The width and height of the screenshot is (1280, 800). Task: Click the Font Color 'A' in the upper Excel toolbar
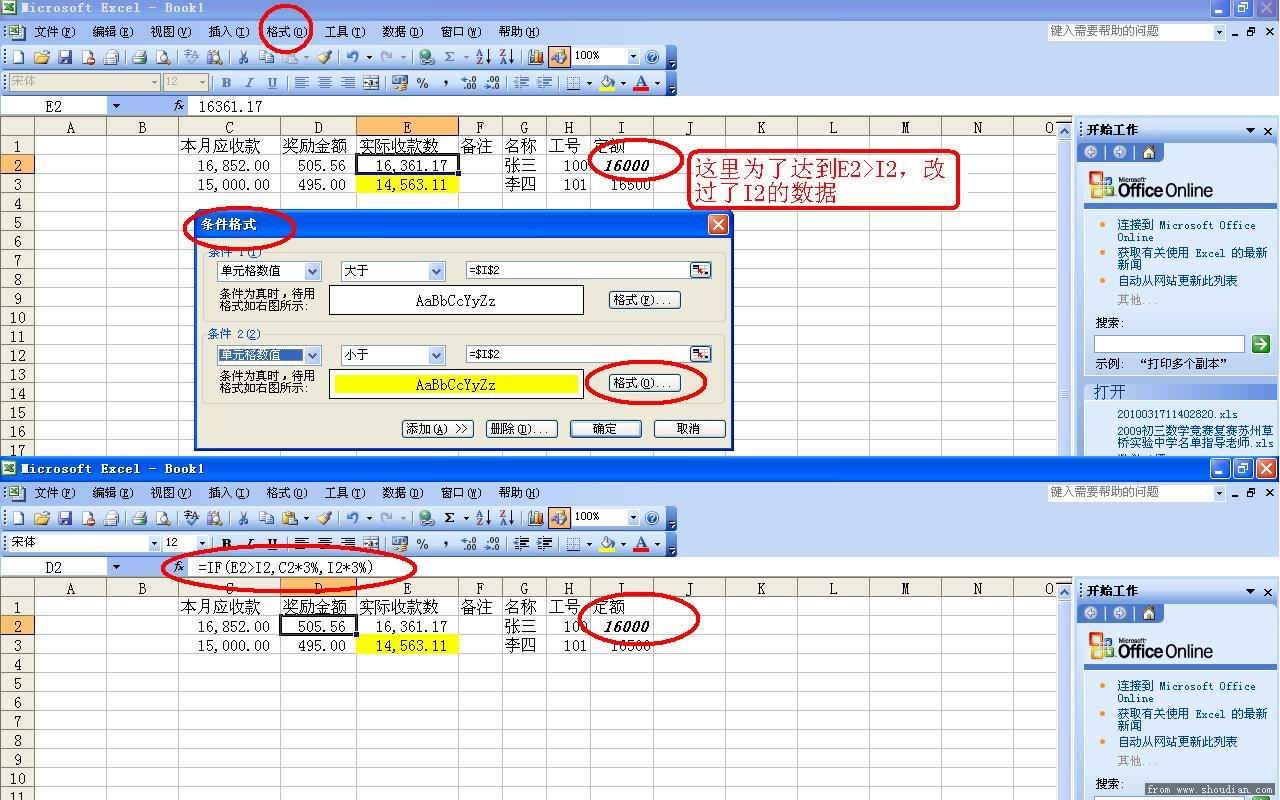click(641, 83)
